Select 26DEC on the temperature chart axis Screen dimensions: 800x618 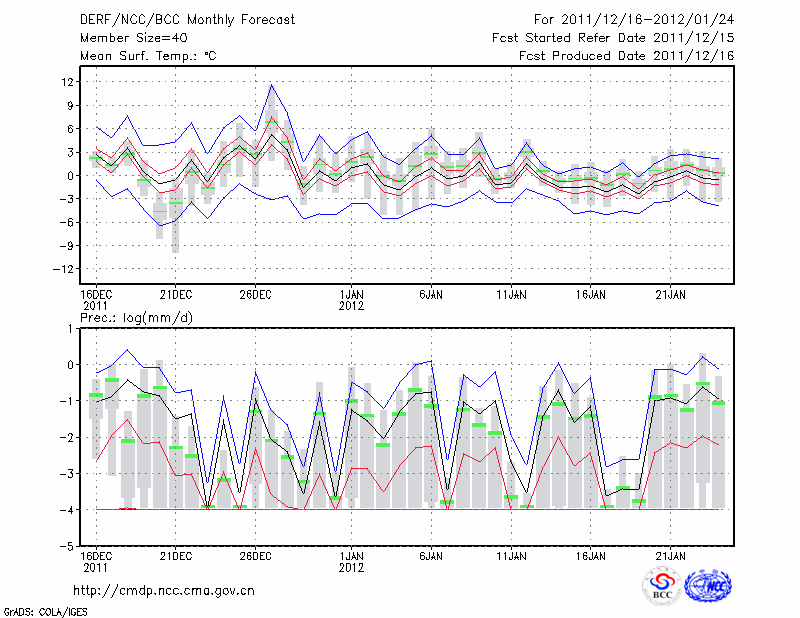pos(255,295)
